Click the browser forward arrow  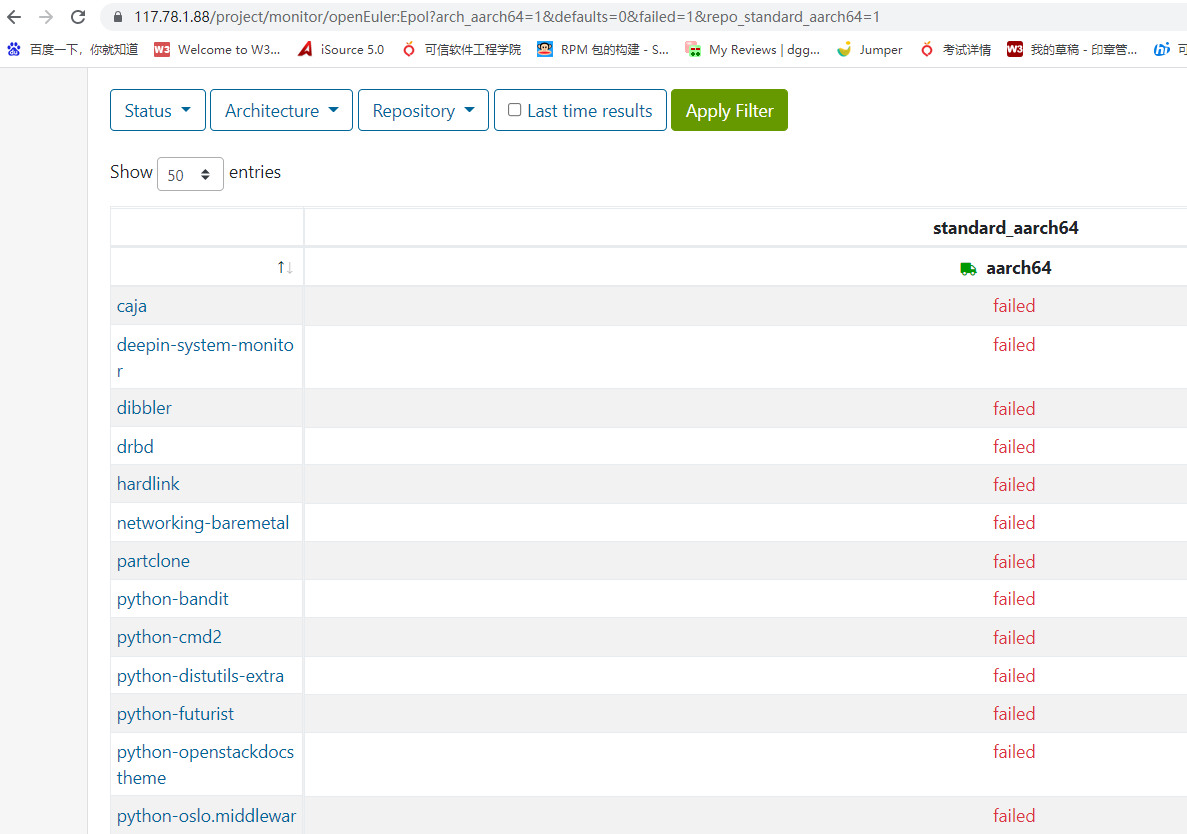click(x=46, y=17)
